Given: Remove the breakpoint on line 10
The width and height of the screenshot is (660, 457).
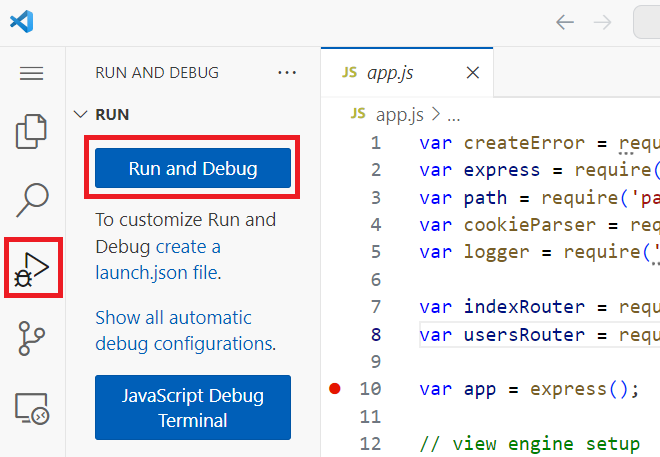Looking at the screenshot, I should [x=335, y=389].
